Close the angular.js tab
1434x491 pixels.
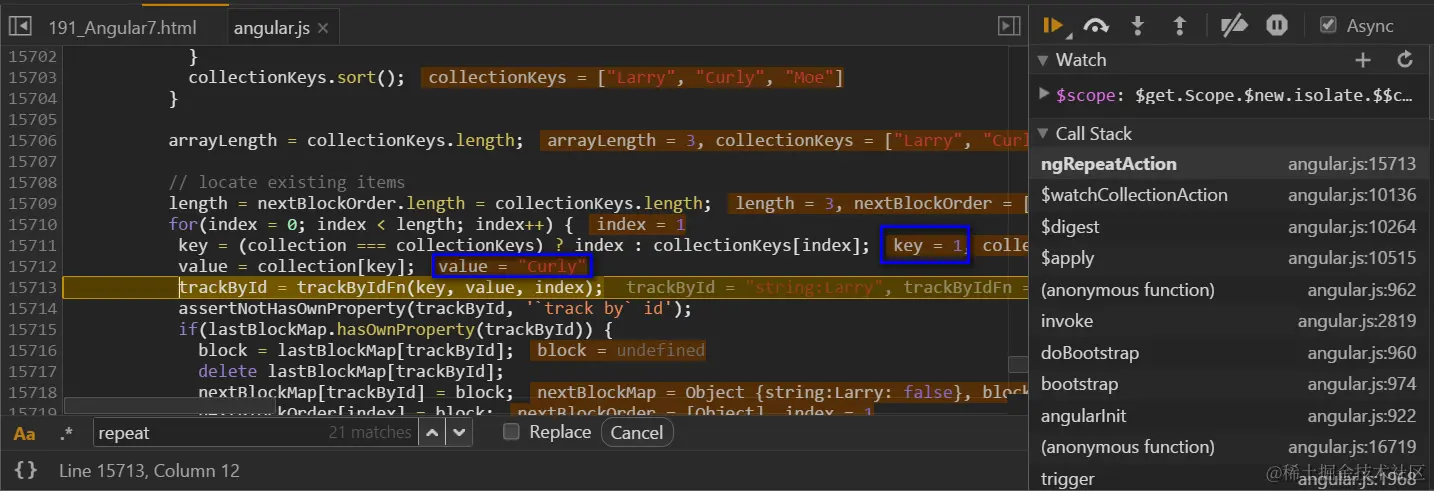click(x=322, y=28)
